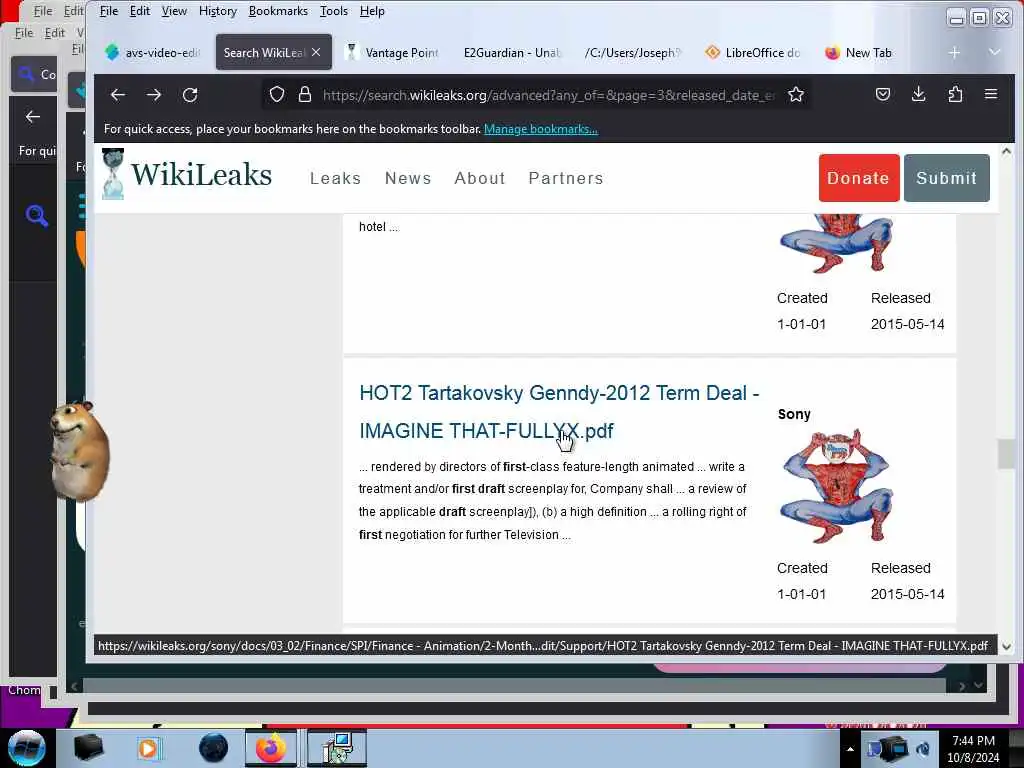Reload the current WikiLeaks page
This screenshot has height=768, width=1024.
click(x=190, y=95)
